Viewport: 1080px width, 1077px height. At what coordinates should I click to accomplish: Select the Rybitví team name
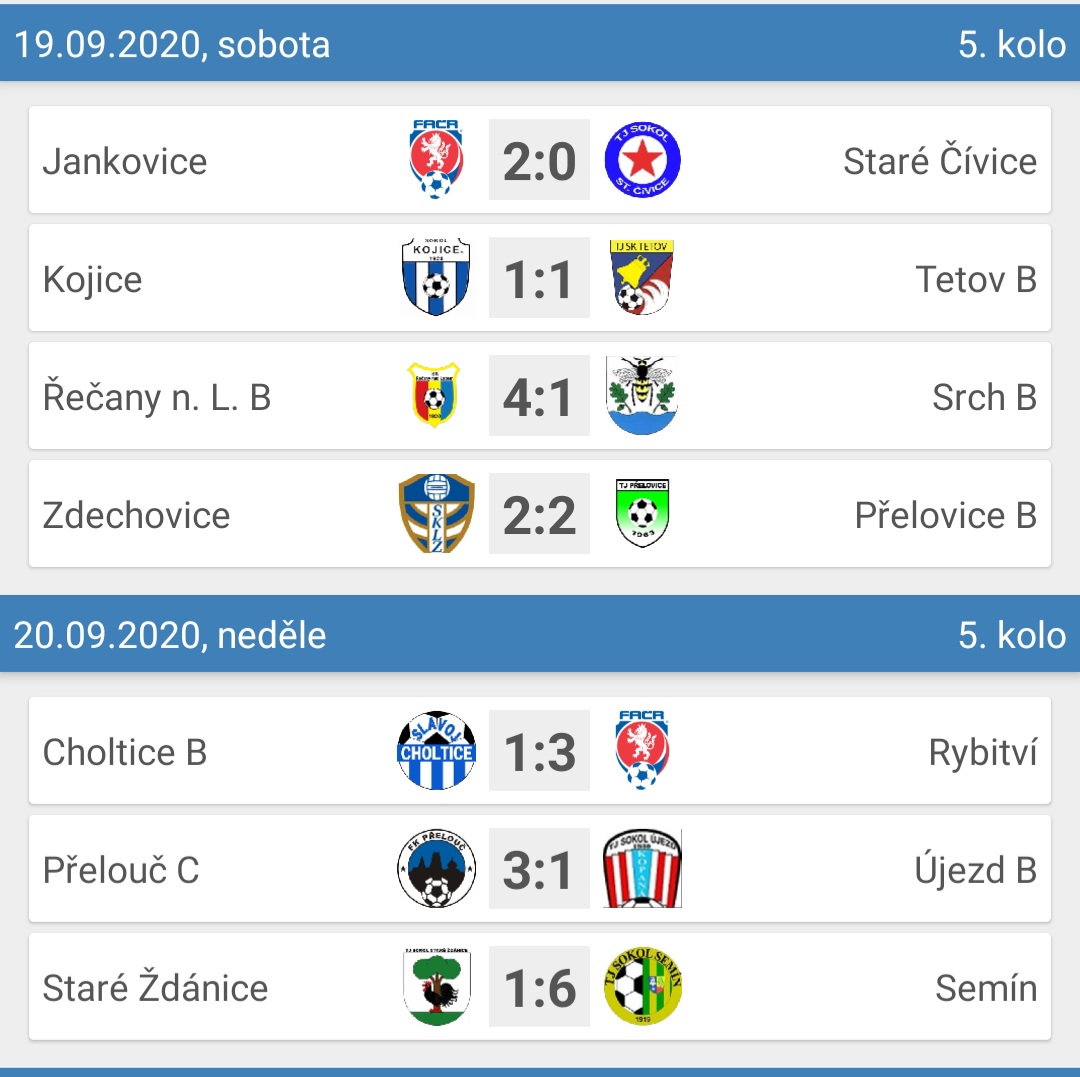[x=983, y=752]
